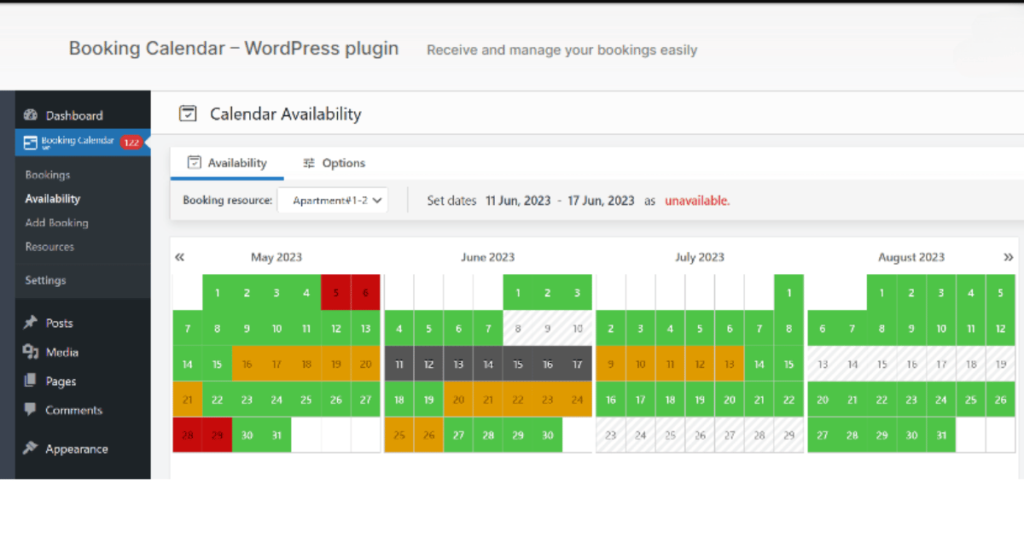Click the Pages icon in sidebar
Image resolution: width=1024 pixels, height=538 pixels.
(x=30, y=380)
